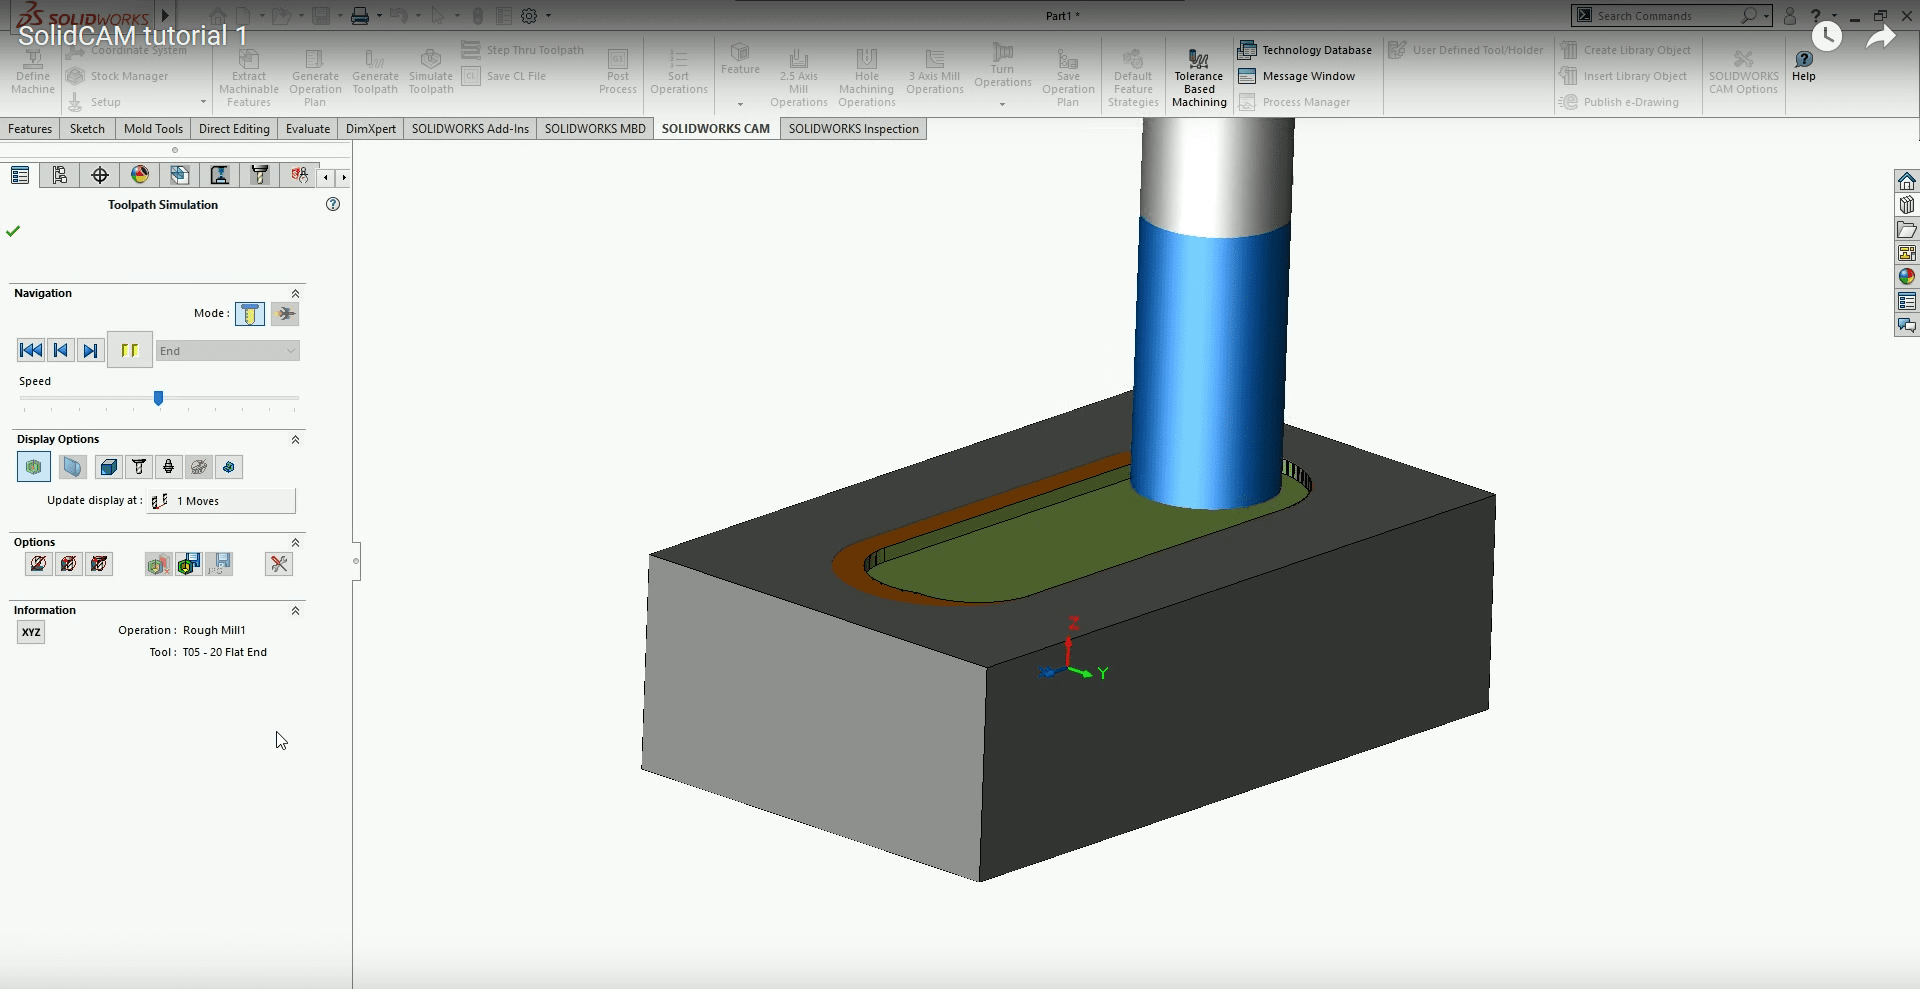Switch to the SOLIDWORKS Inspection tab

tap(853, 129)
